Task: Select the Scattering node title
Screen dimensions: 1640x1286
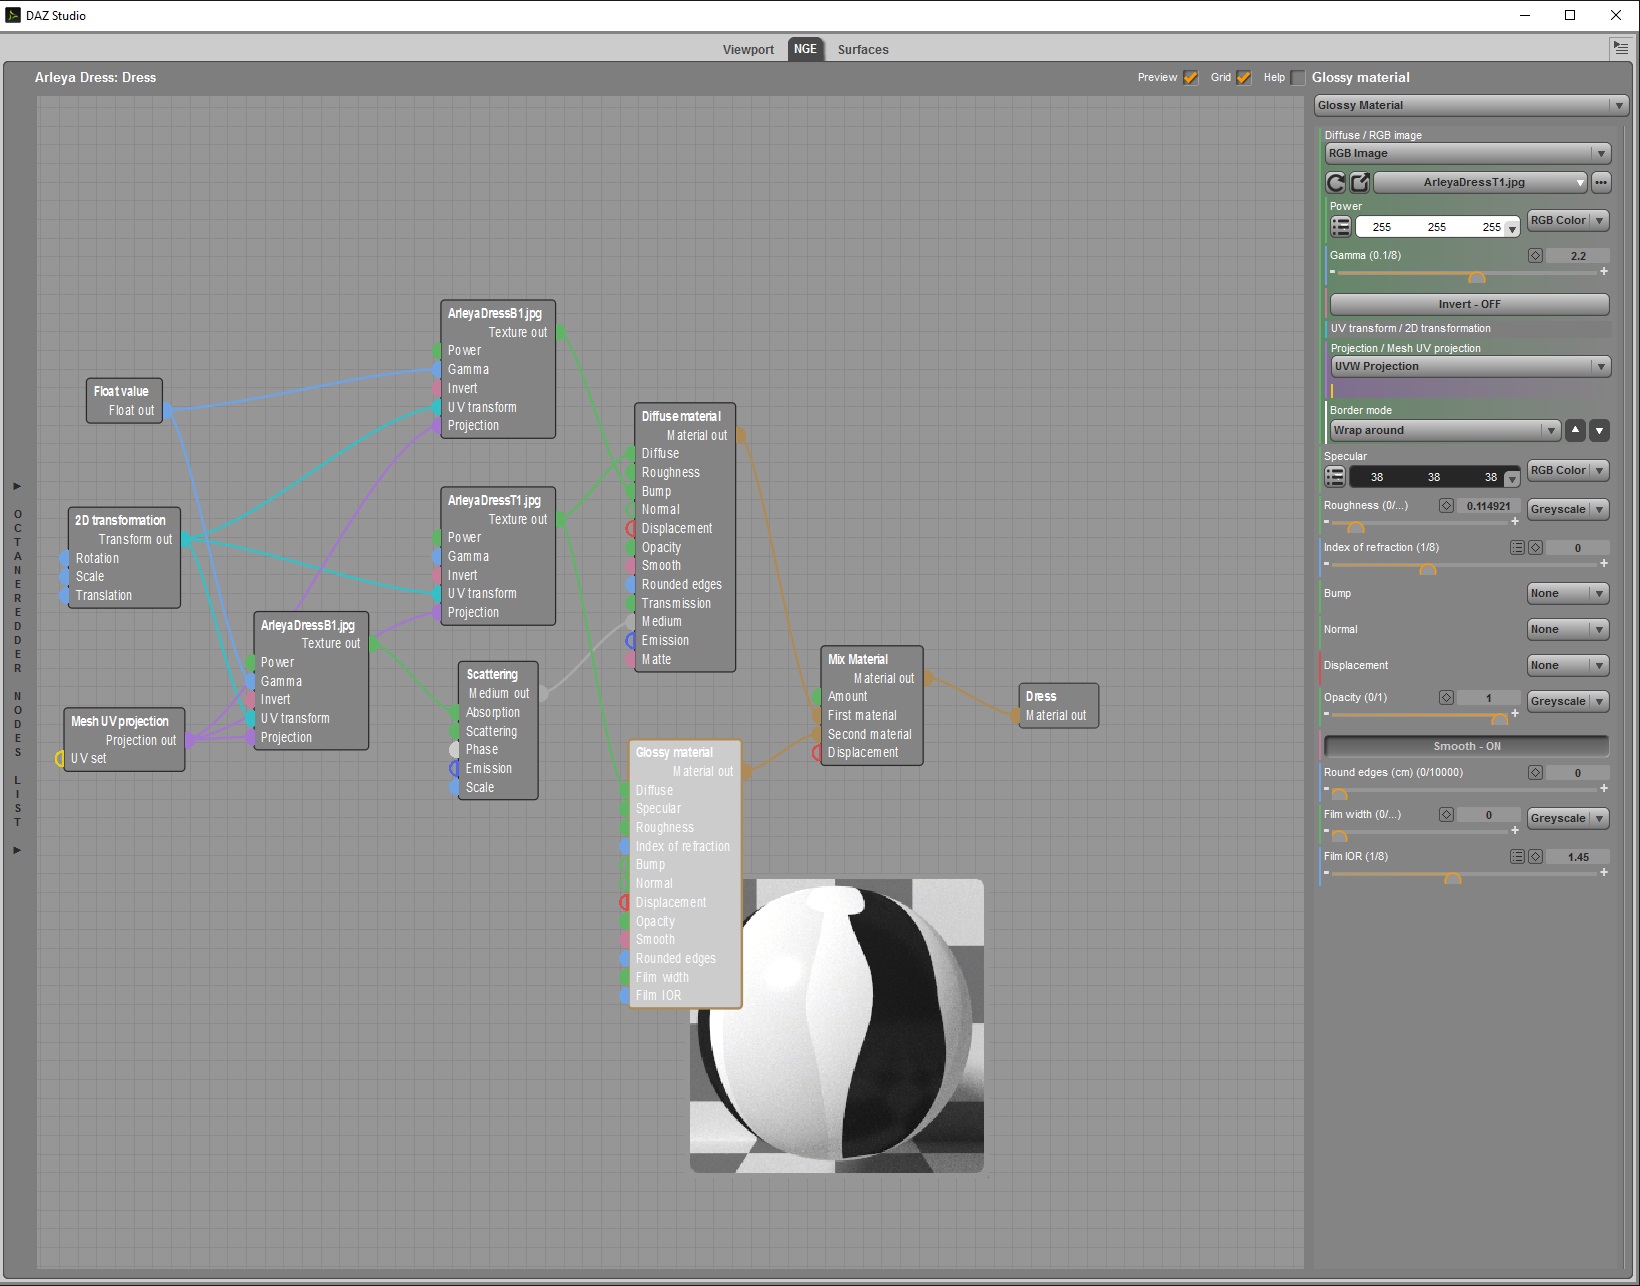Action: pos(492,674)
